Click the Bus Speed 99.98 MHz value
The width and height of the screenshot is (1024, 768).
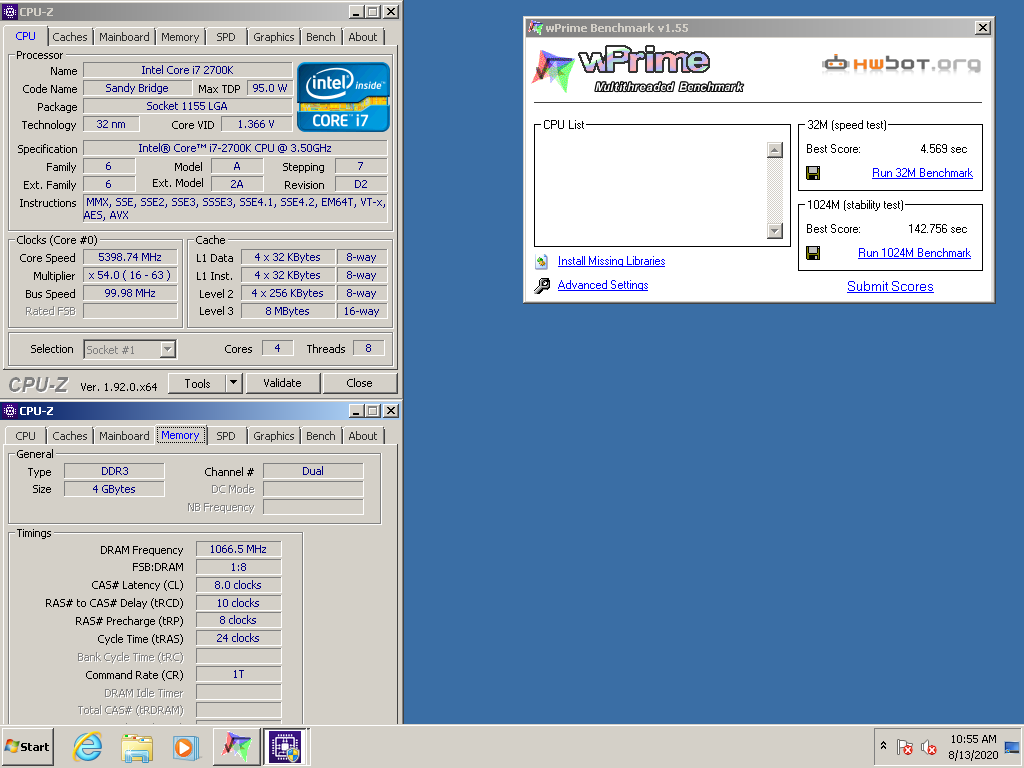(130, 294)
